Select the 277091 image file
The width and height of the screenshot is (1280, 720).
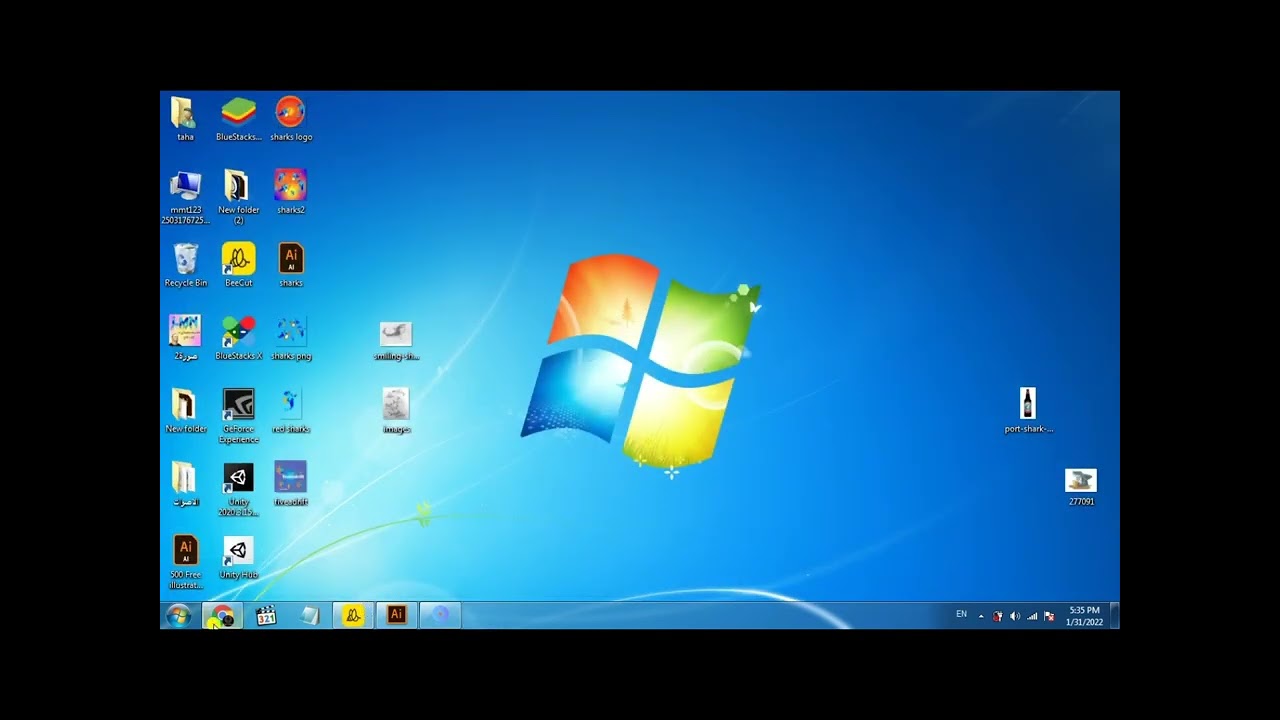tap(1081, 486)
